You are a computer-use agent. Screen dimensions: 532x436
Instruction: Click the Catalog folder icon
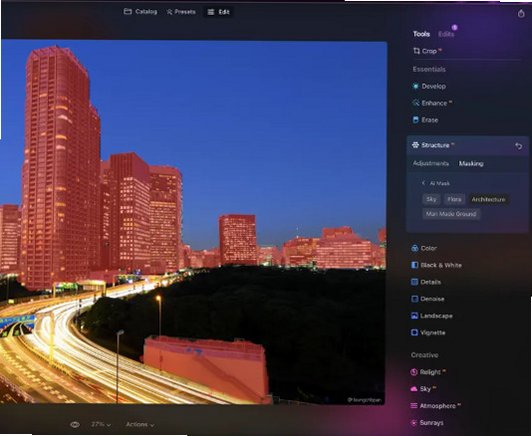128,12
